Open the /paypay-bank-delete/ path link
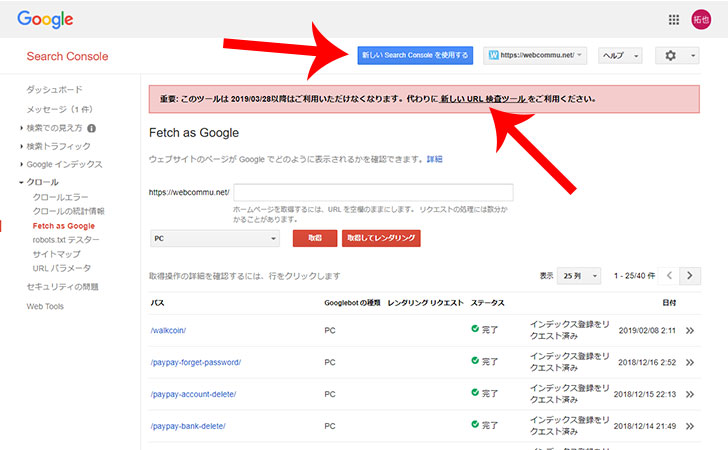 coord(188,426)
